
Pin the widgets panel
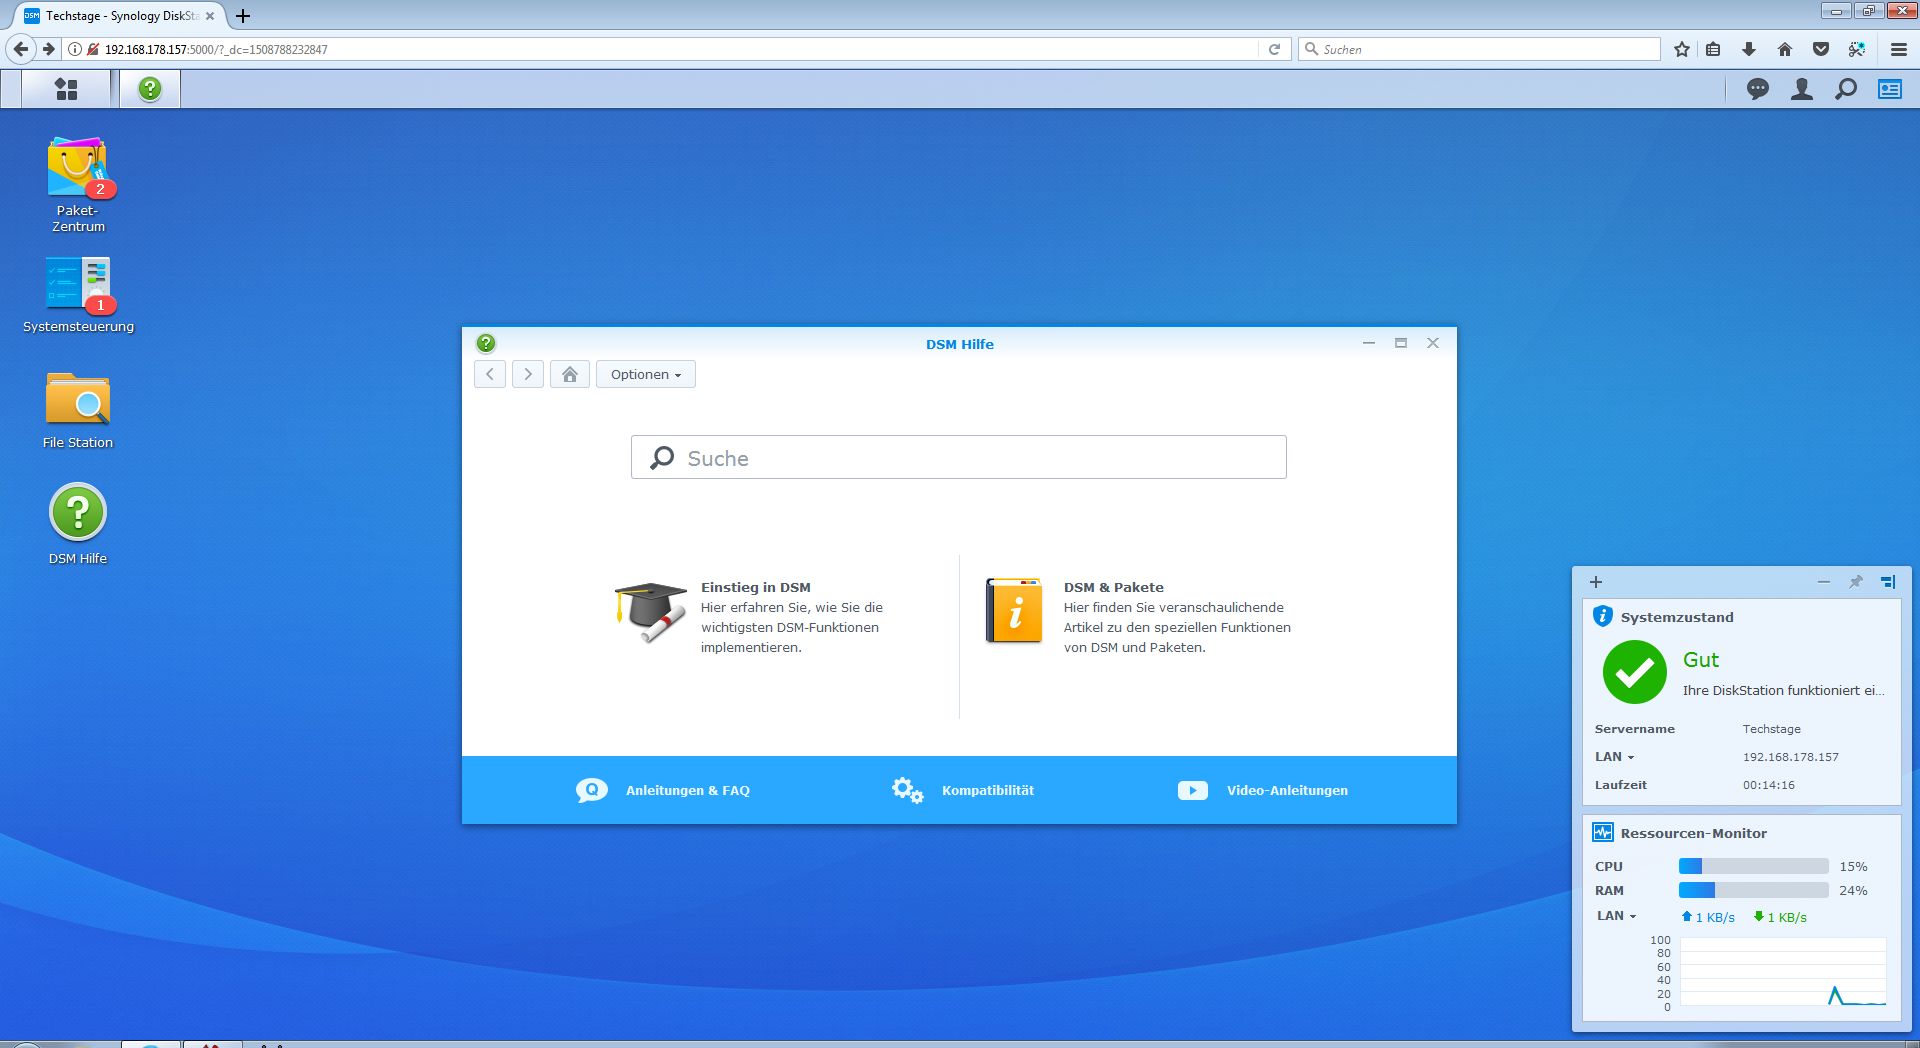1856,582
